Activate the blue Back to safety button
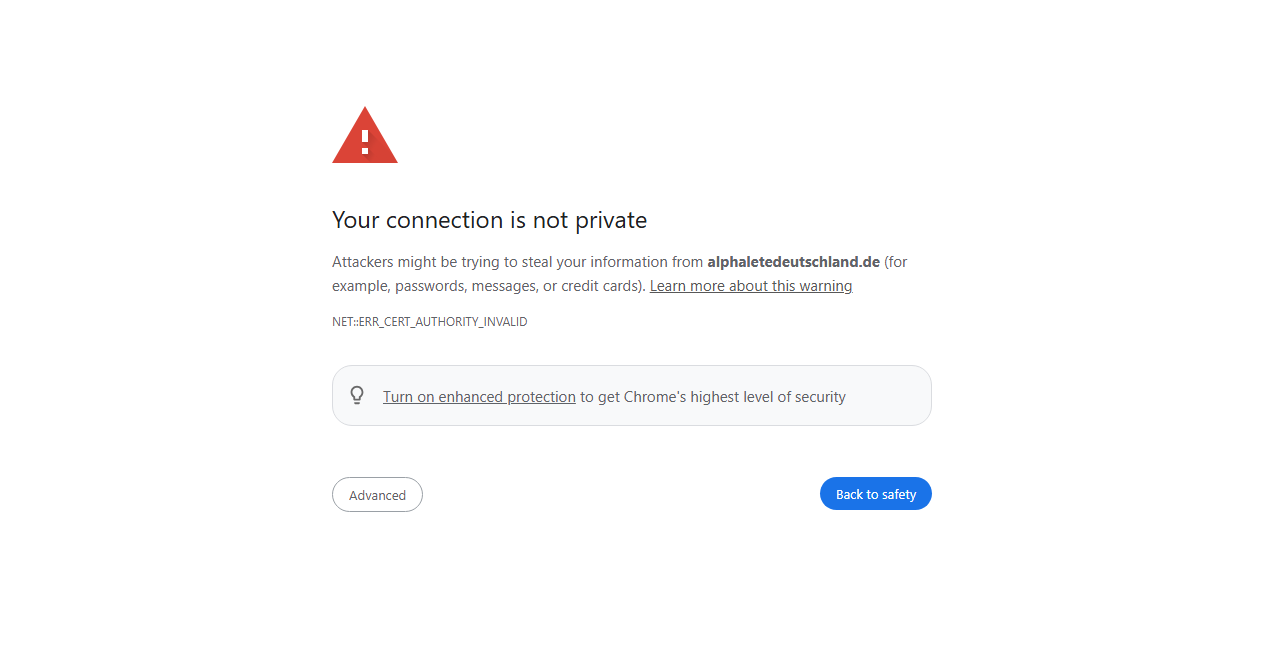This screenshot has width=1264, height=653. point(875,493)
